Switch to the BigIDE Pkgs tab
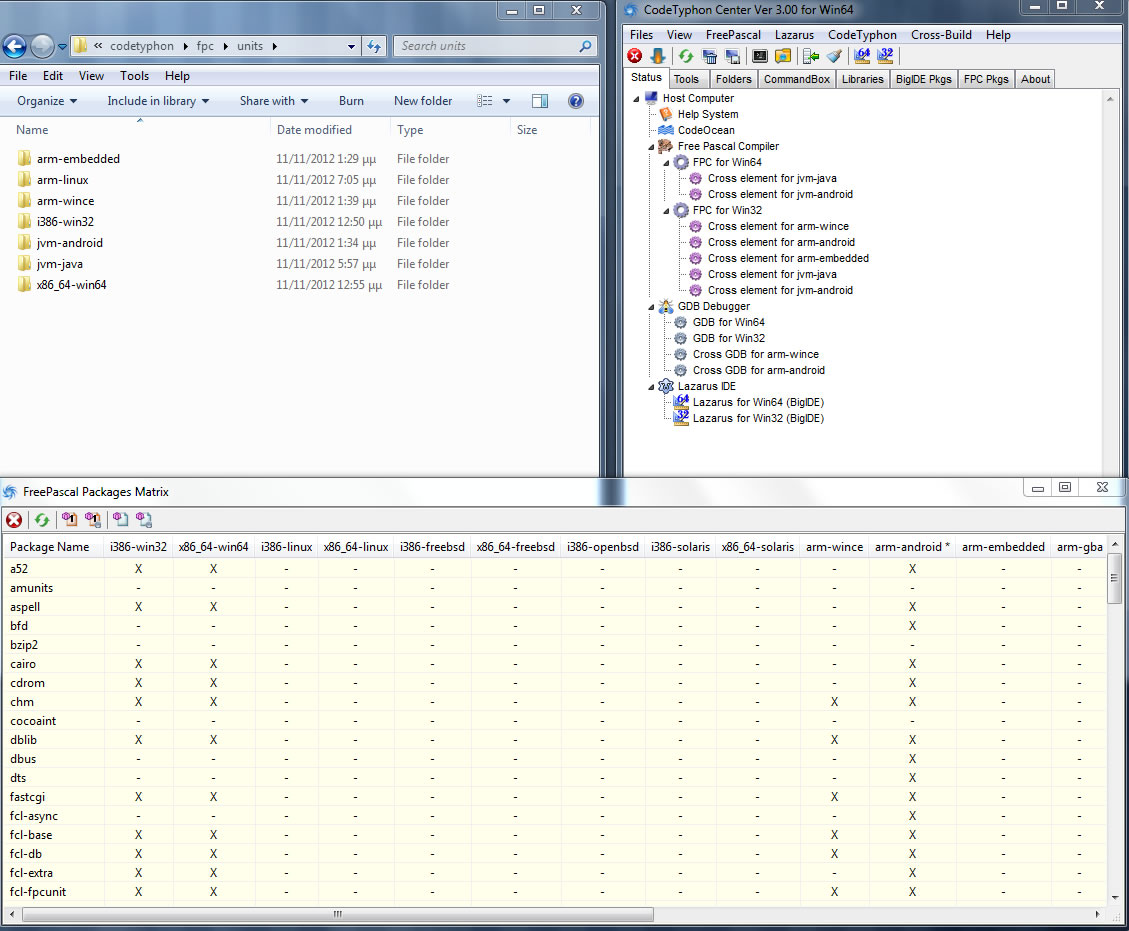This screenshot has width=1129, height=931. pyautogui.click(x=924, y=79)
